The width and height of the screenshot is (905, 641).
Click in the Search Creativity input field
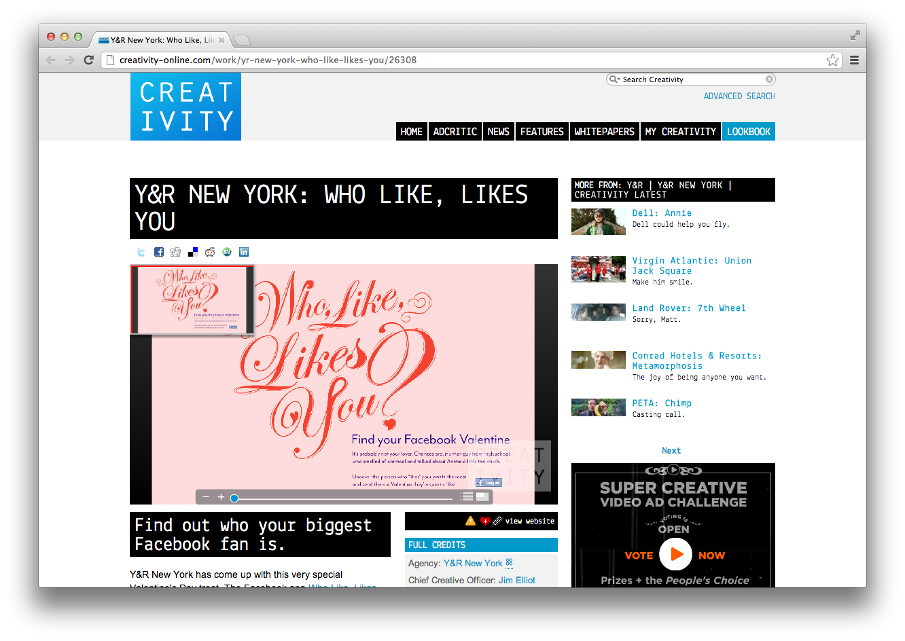tap(693, 80)
